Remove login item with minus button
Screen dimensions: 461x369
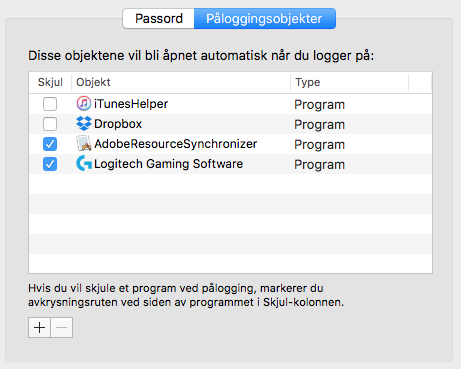click(x=62, y=328)
